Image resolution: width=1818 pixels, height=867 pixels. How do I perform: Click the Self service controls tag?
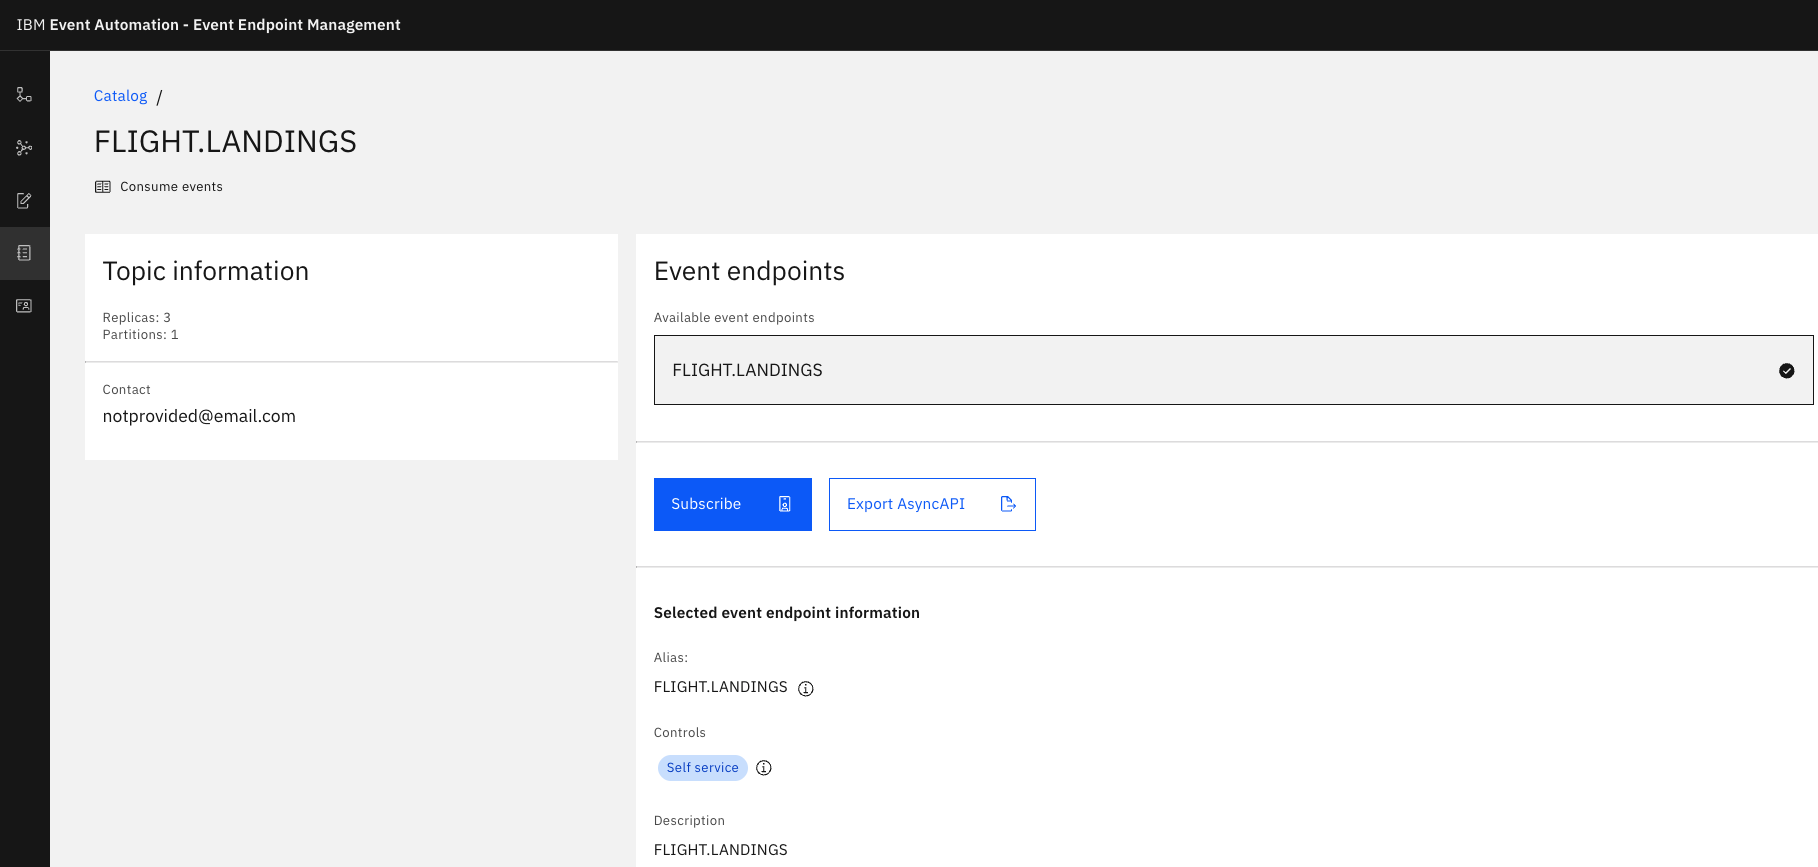coord(702,768)
